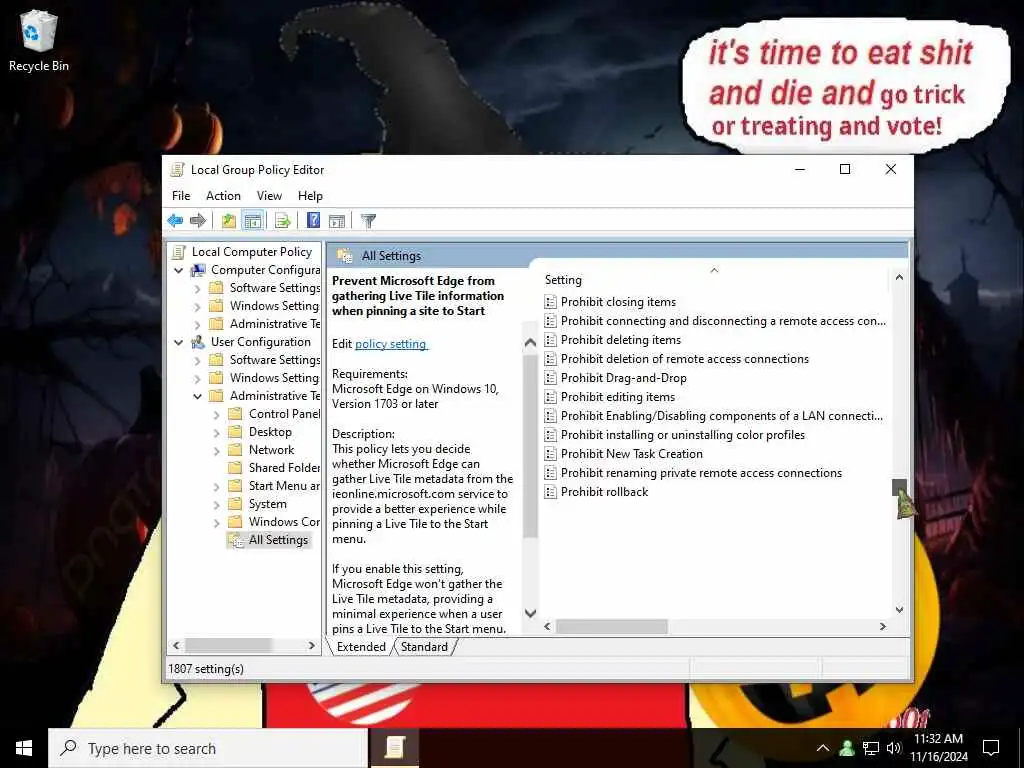Select Shared Folders tree item

(284, 468)
